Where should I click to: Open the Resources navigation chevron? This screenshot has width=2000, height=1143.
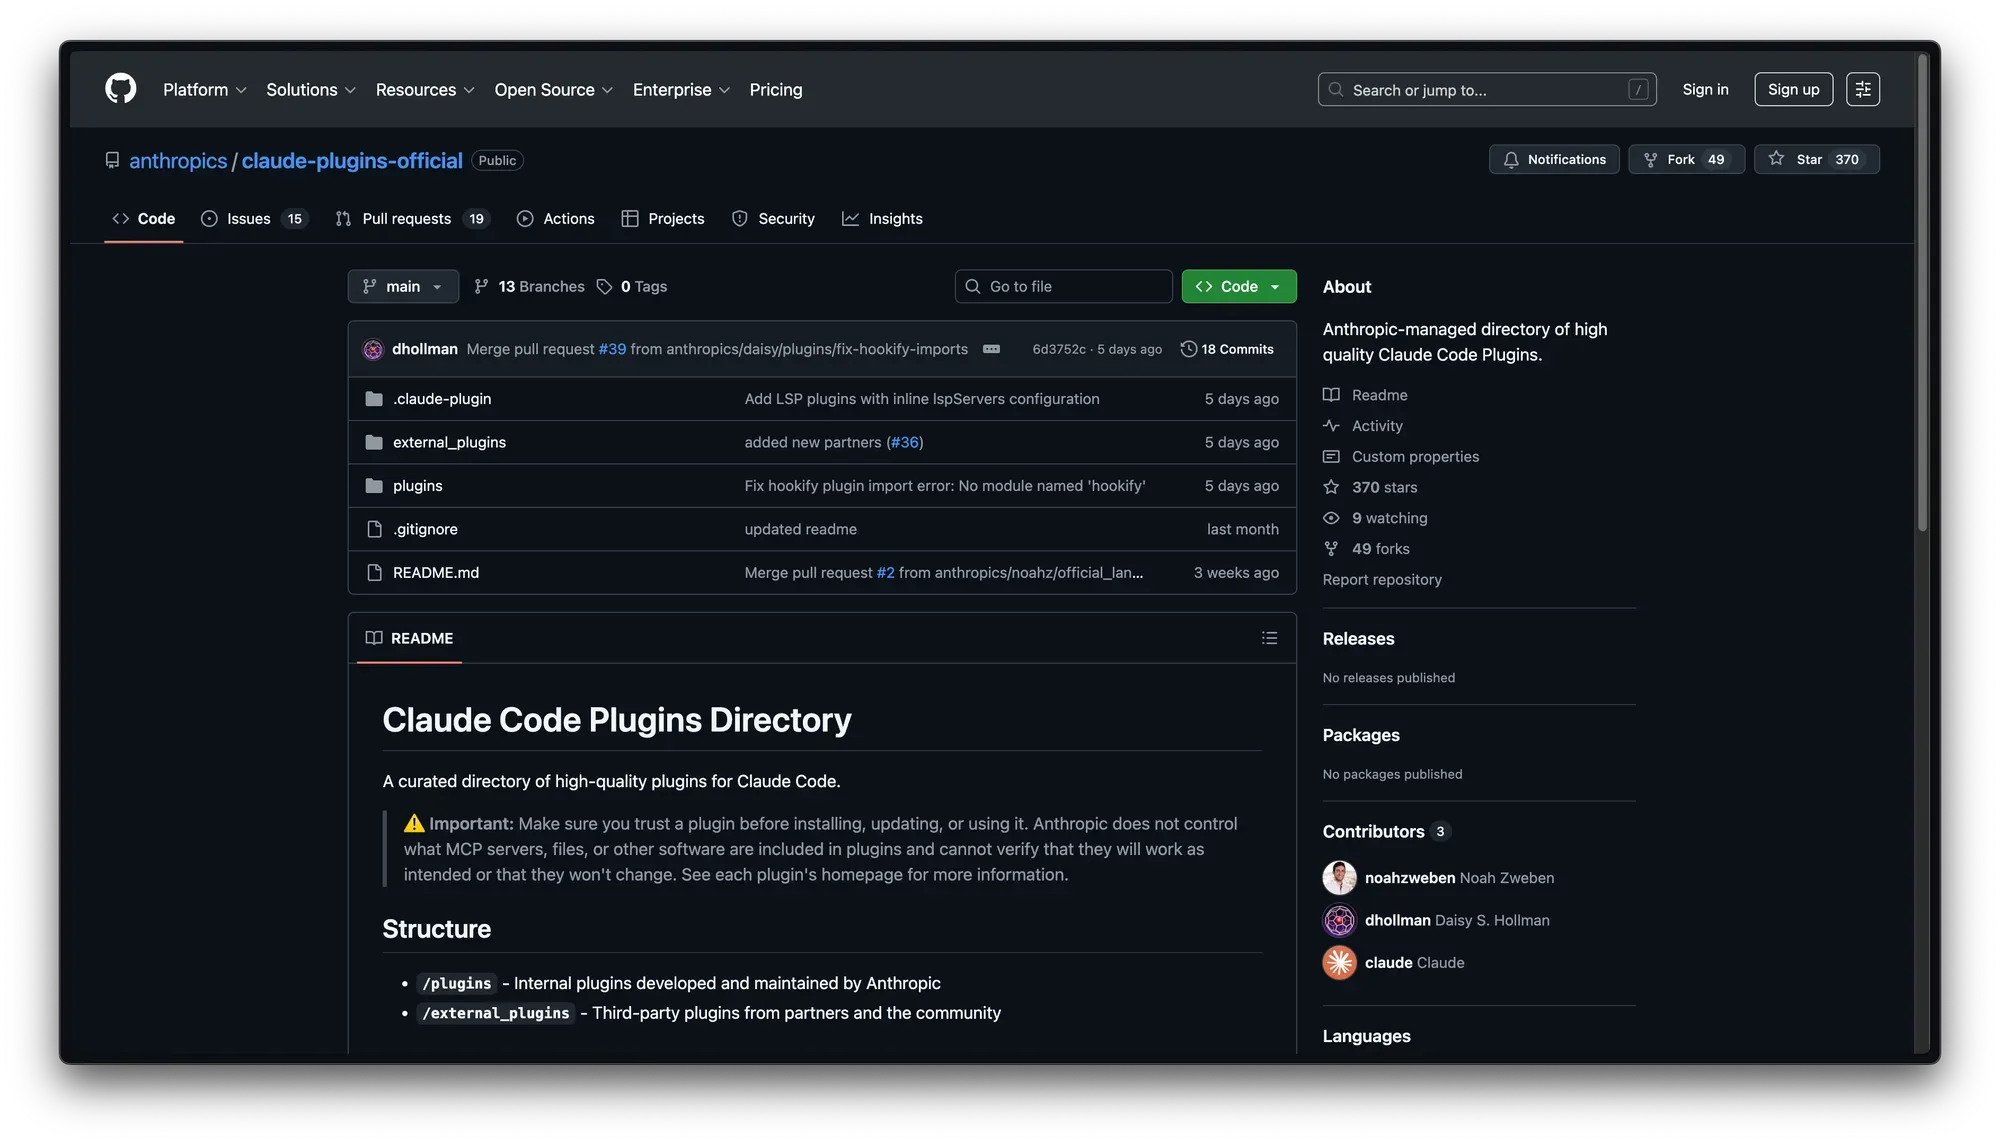pos(468,89)
